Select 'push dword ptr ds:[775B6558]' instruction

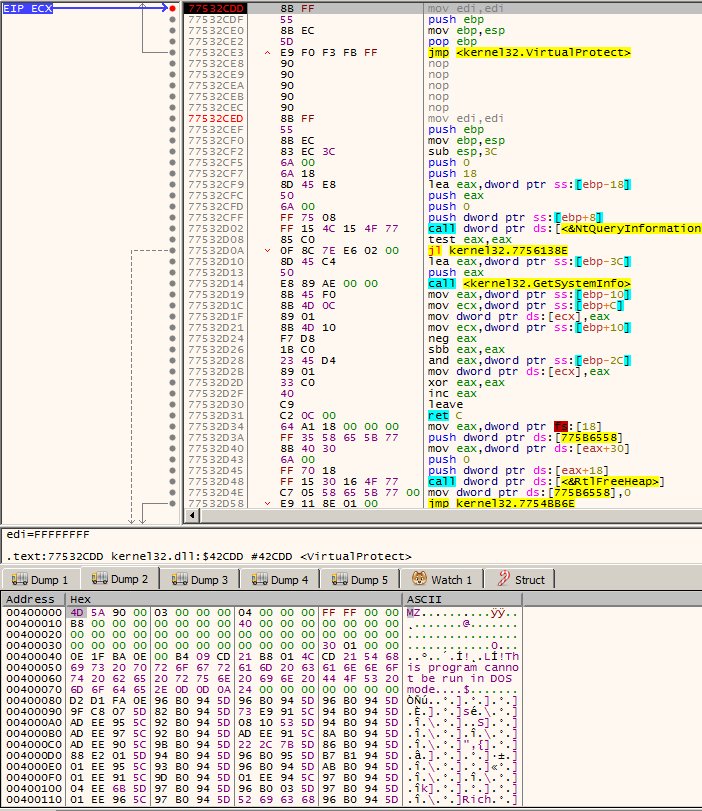pos(525,438)
